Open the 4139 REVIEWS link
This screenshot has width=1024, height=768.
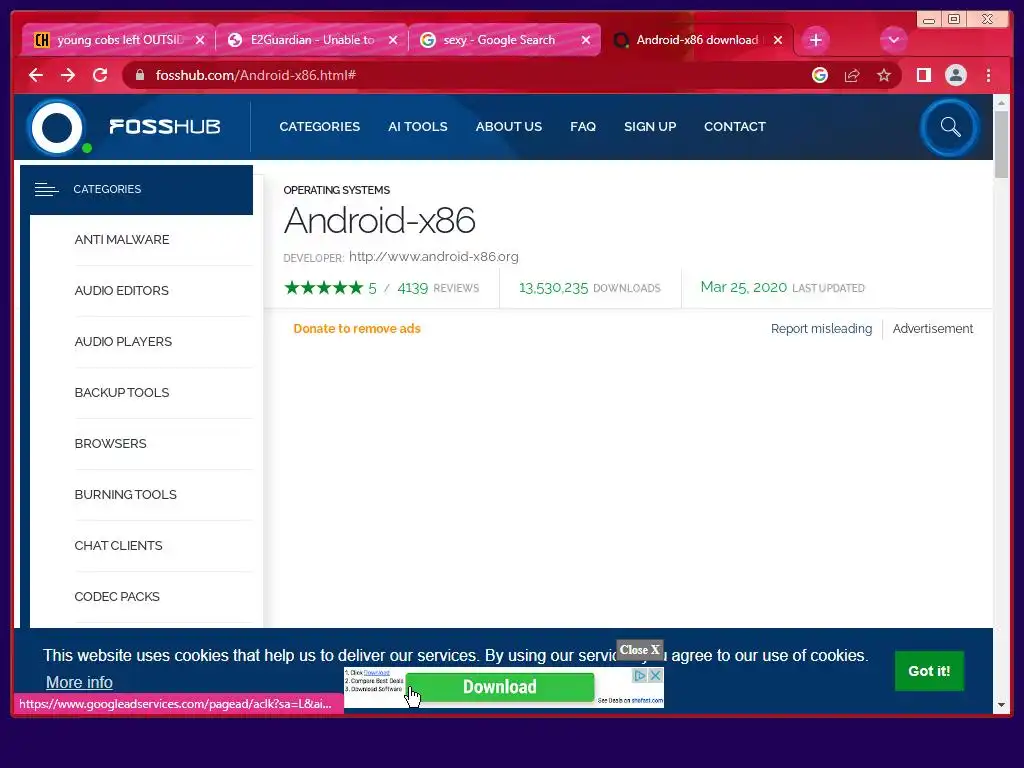(x=438, y=288)
